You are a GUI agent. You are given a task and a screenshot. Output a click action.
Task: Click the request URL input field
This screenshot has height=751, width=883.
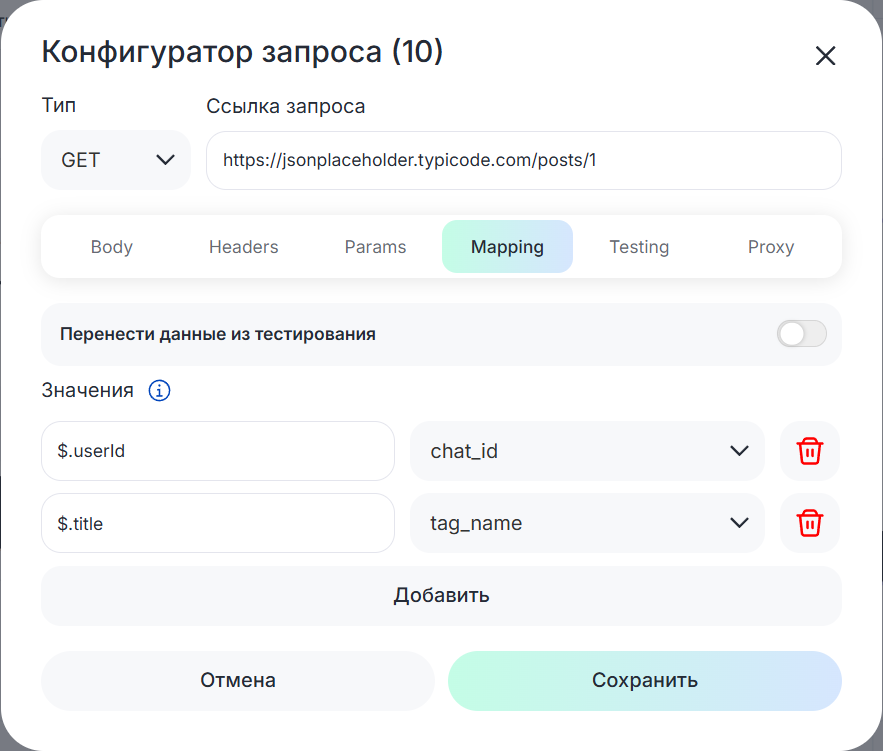coord(523,160)
